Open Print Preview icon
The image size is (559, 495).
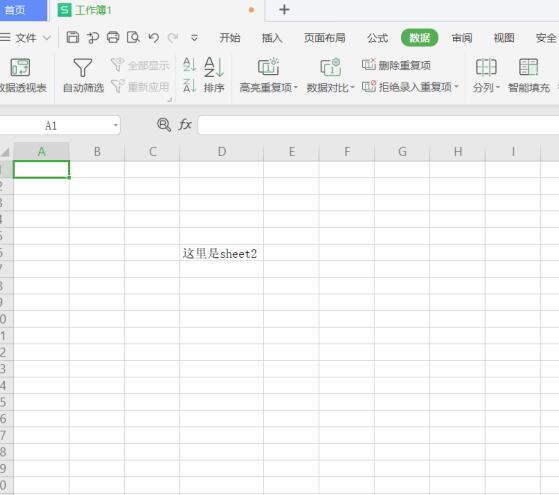pyautogui.click(x=133, y=37)
